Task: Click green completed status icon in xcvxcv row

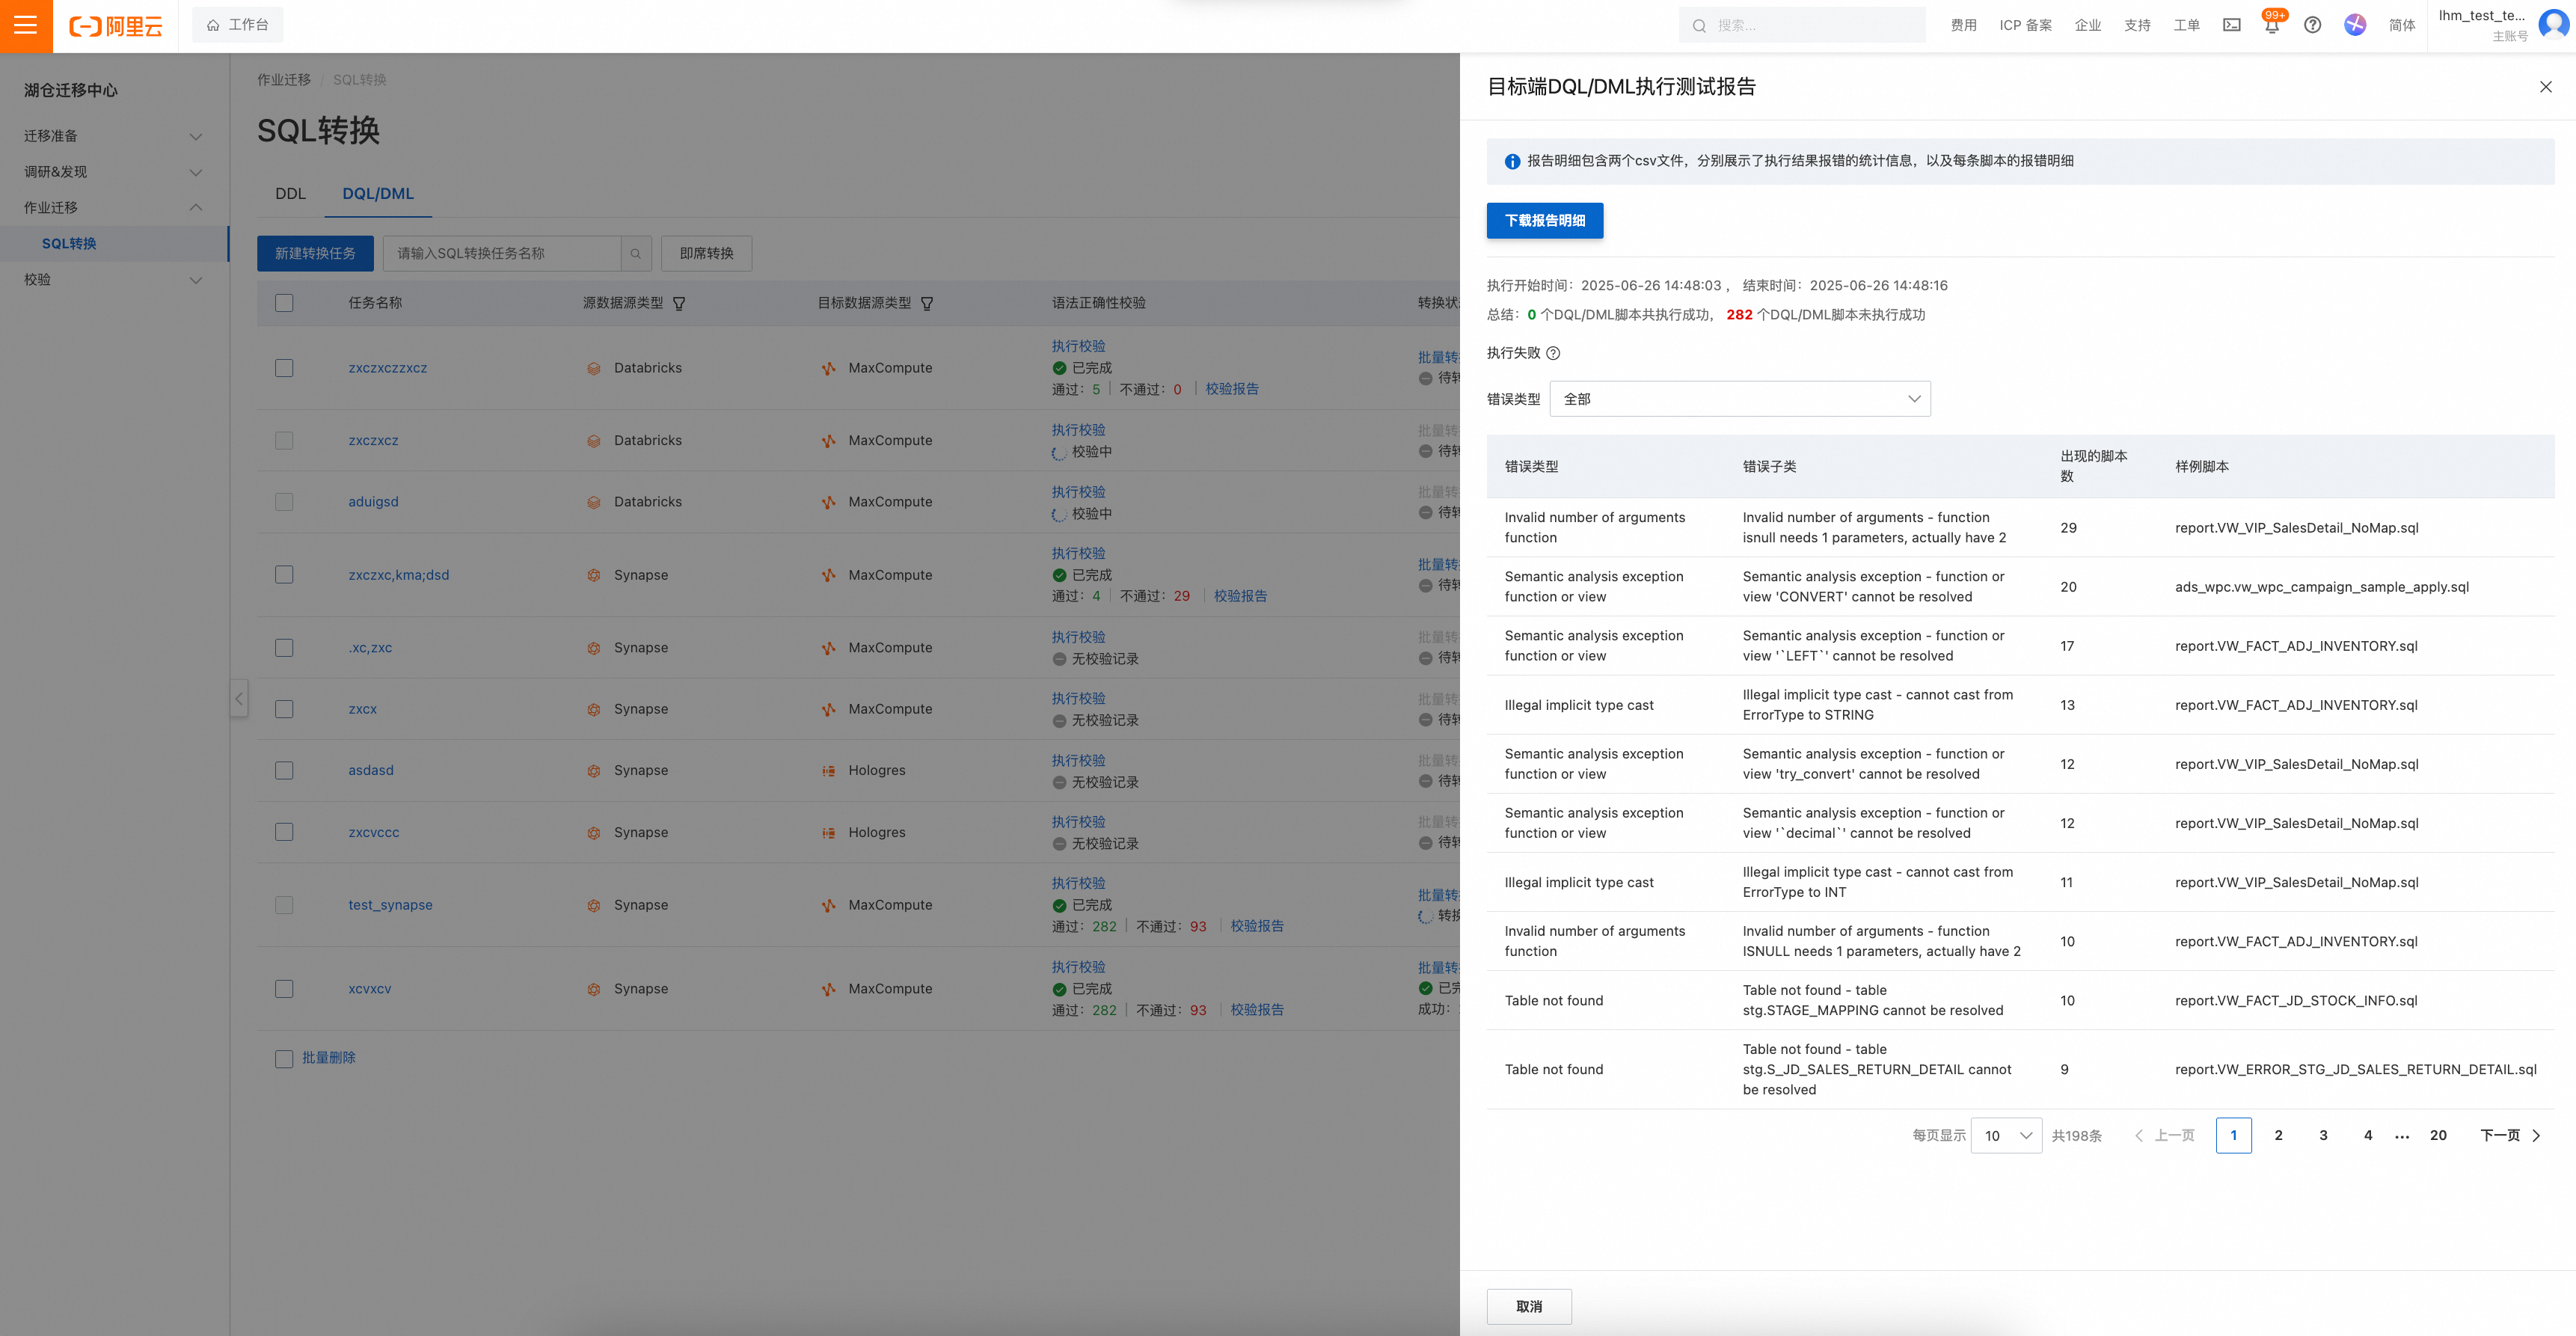Action: point(1060,989)
